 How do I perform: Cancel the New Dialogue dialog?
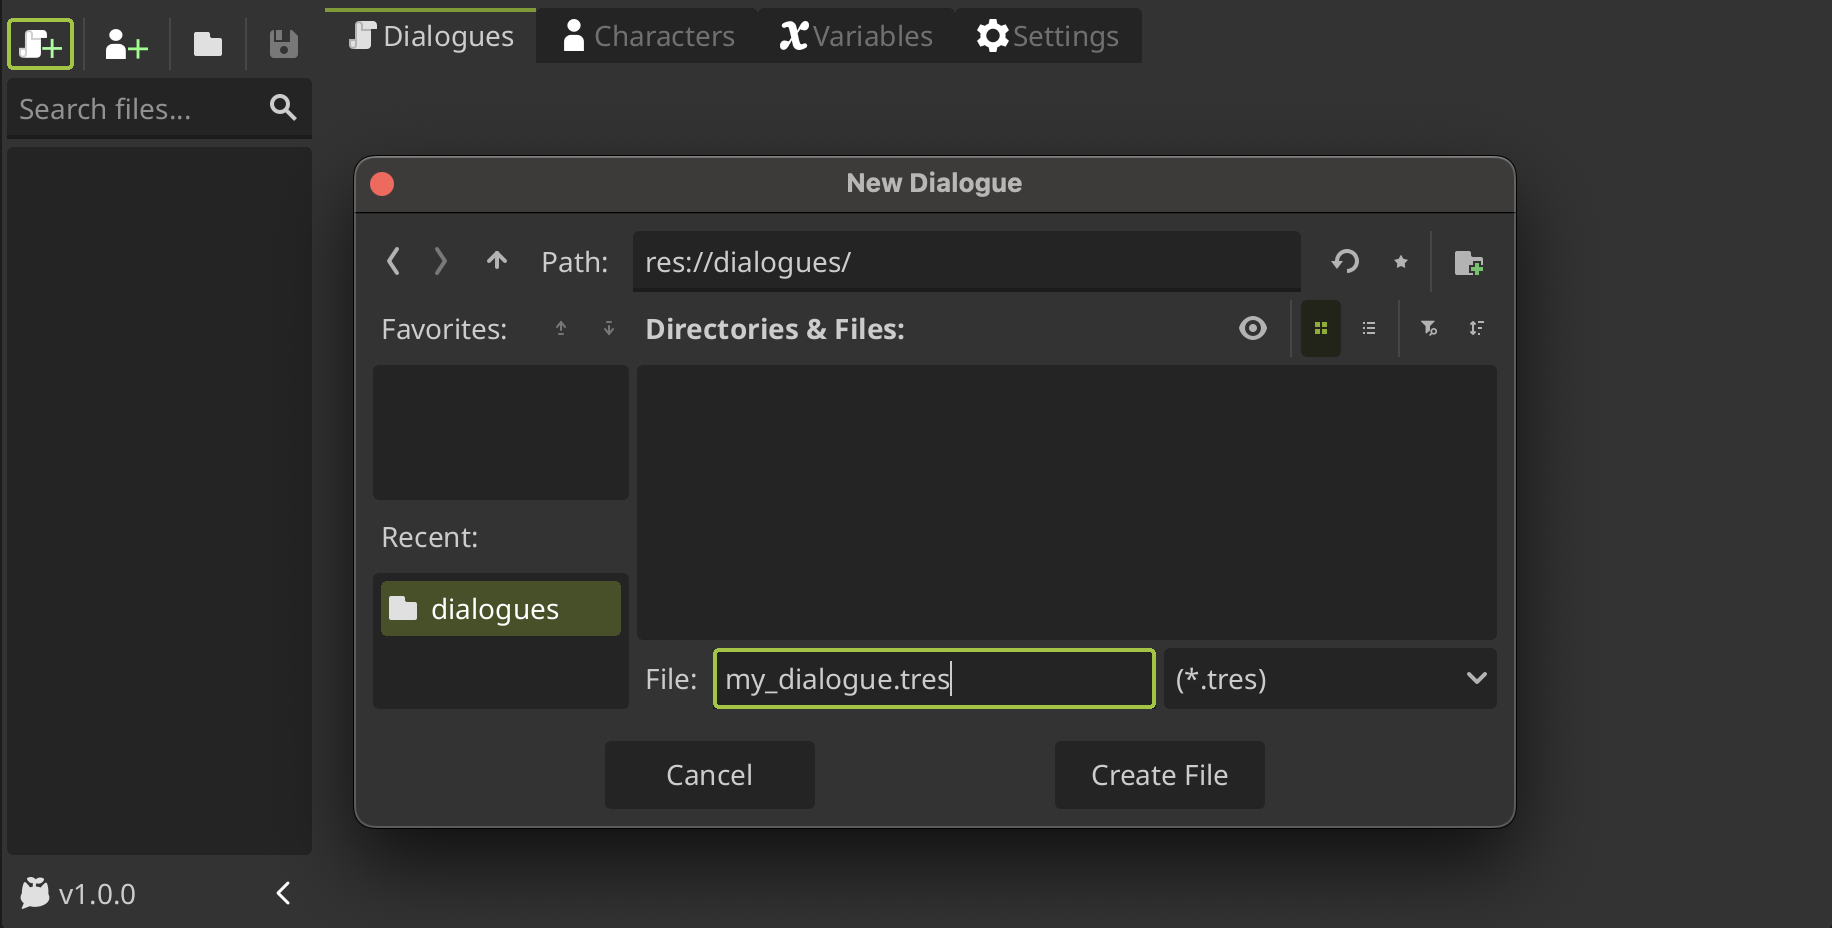coord(709,775)
